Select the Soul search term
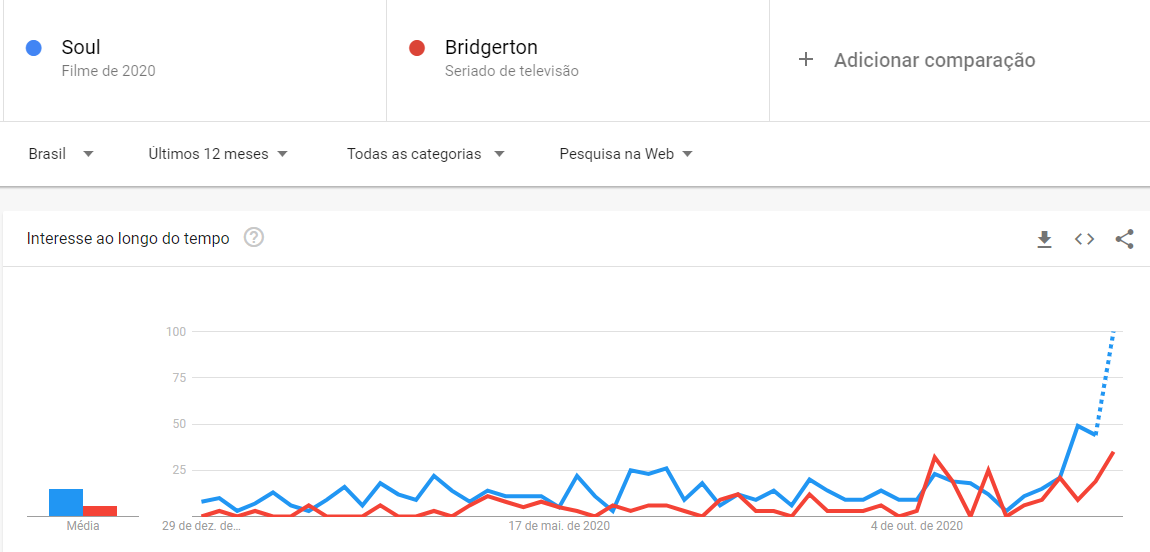 tap(81, 47)
